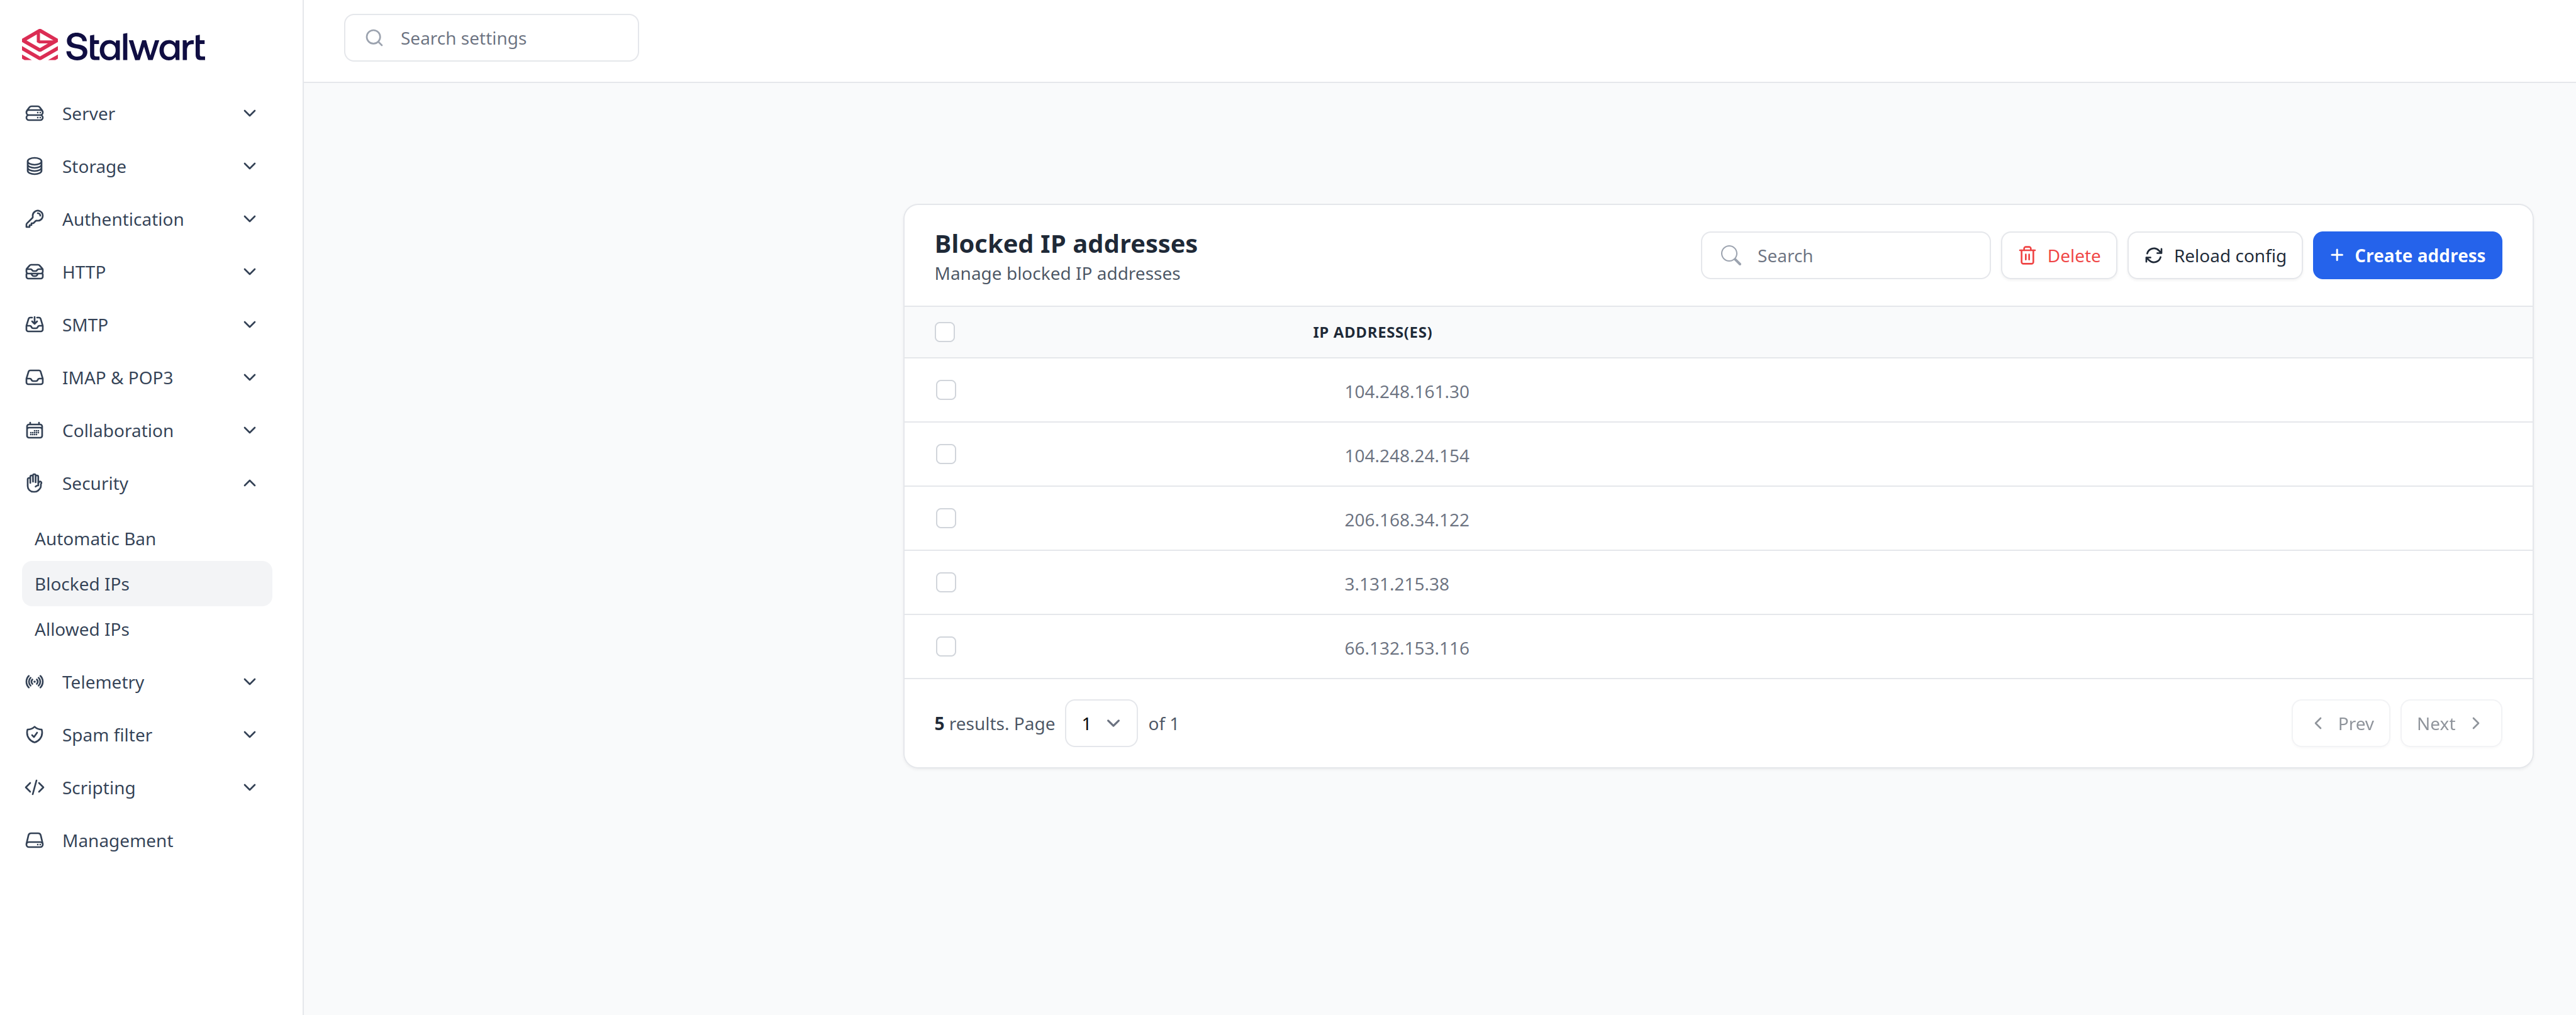Click inside the Search settings field

click(491, 37)
